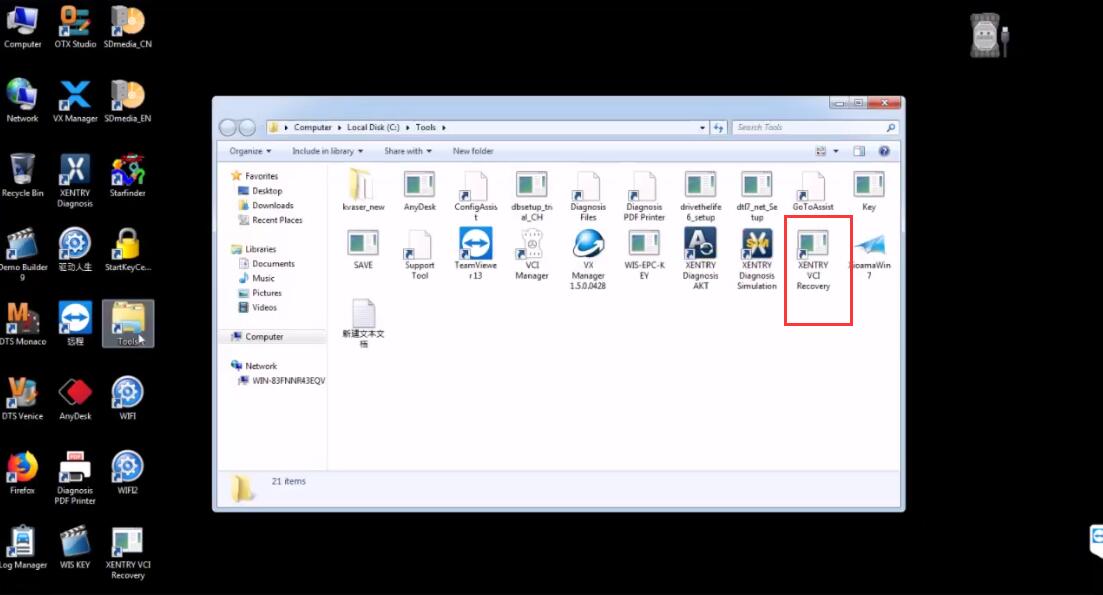Click New folder button
The image size is (1103, 595).
click(x=473, y=151)
